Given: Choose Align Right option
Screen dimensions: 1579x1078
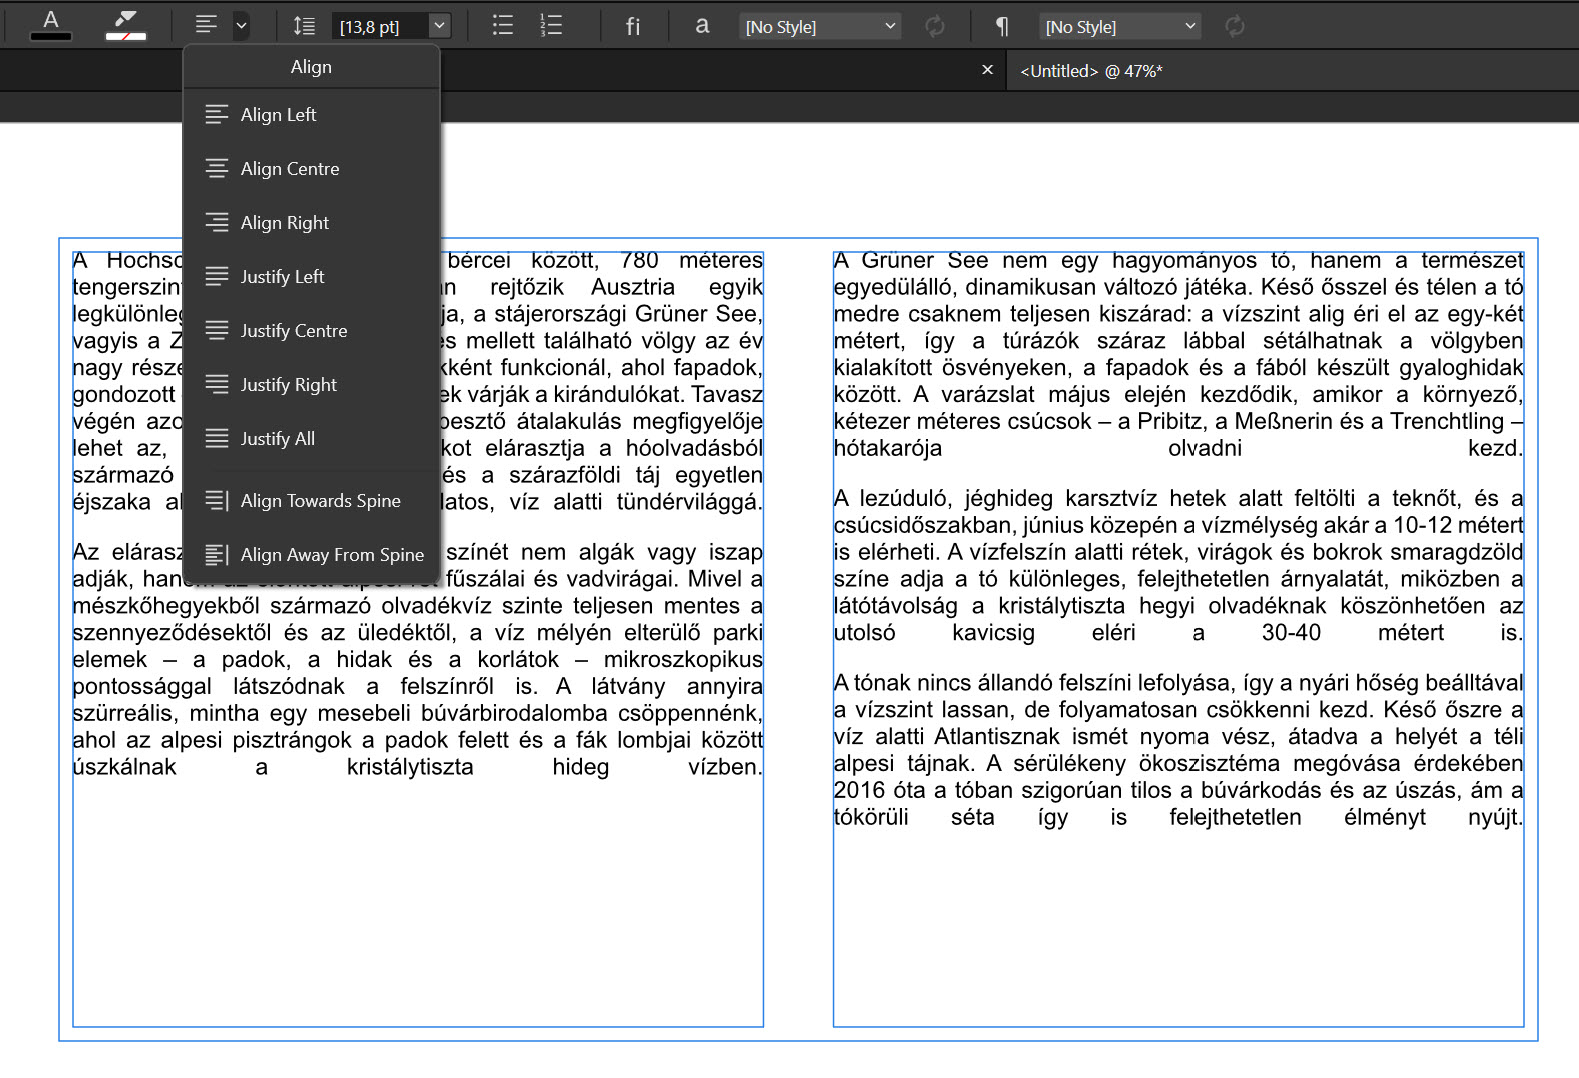Looking at the screenshot, I should coord(311,223).
